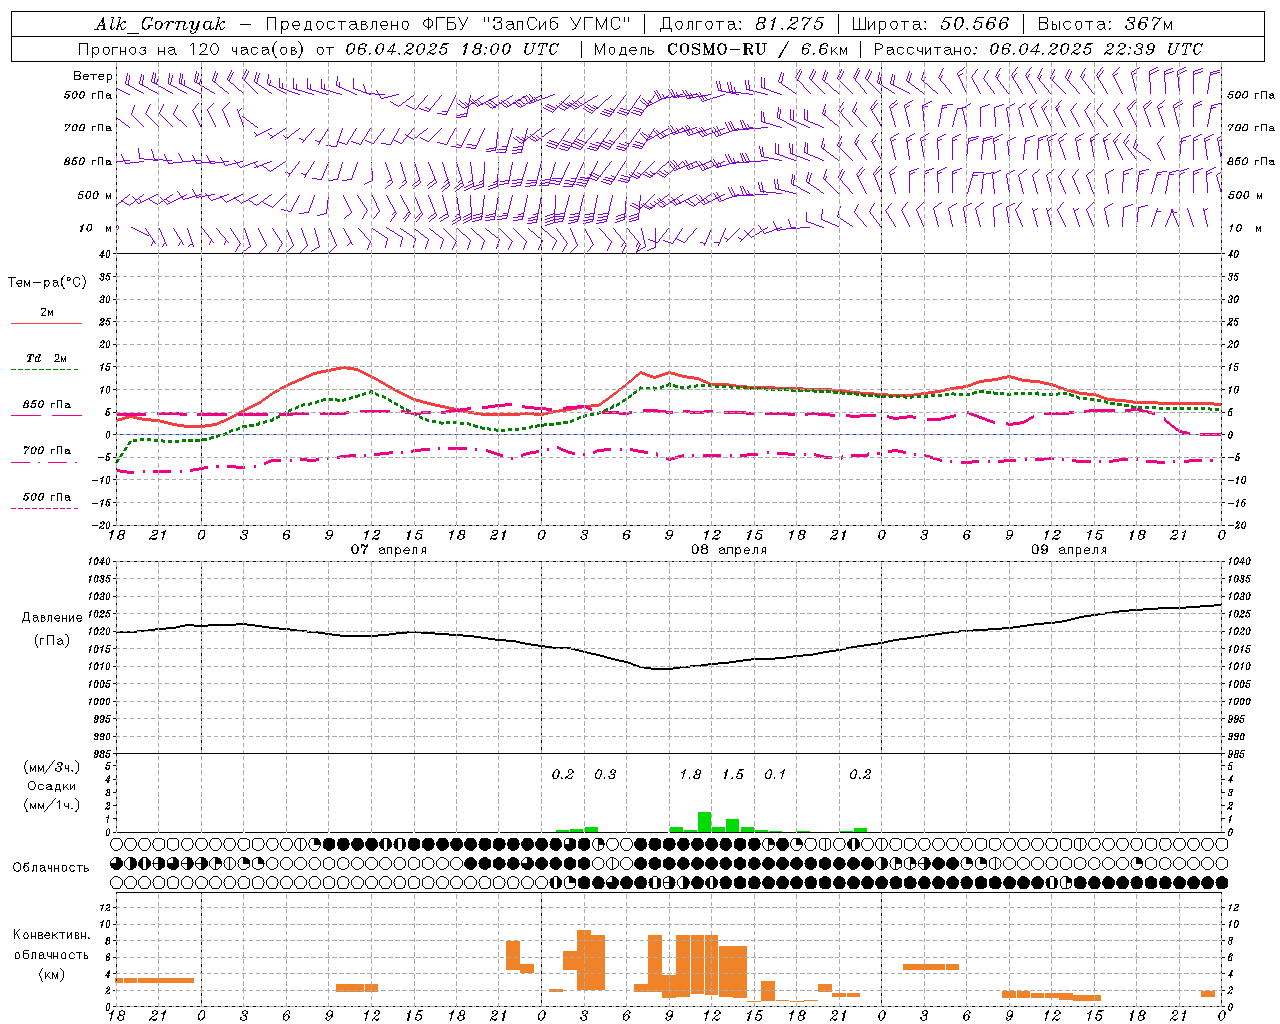Viewport: 1280px width, 1024px height.
Task: Select the latitude value 50.566
Action: (x=975, y=24)
